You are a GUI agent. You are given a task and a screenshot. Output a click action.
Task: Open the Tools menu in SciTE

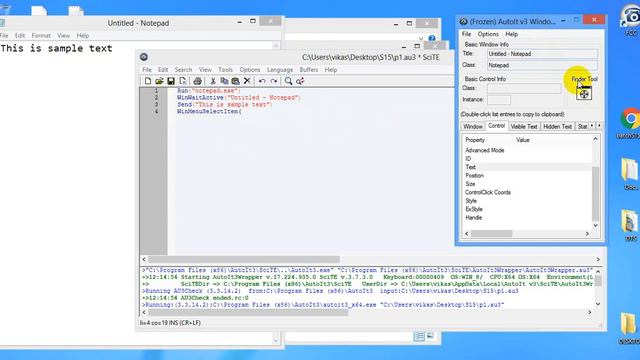[x=225, y=70]
